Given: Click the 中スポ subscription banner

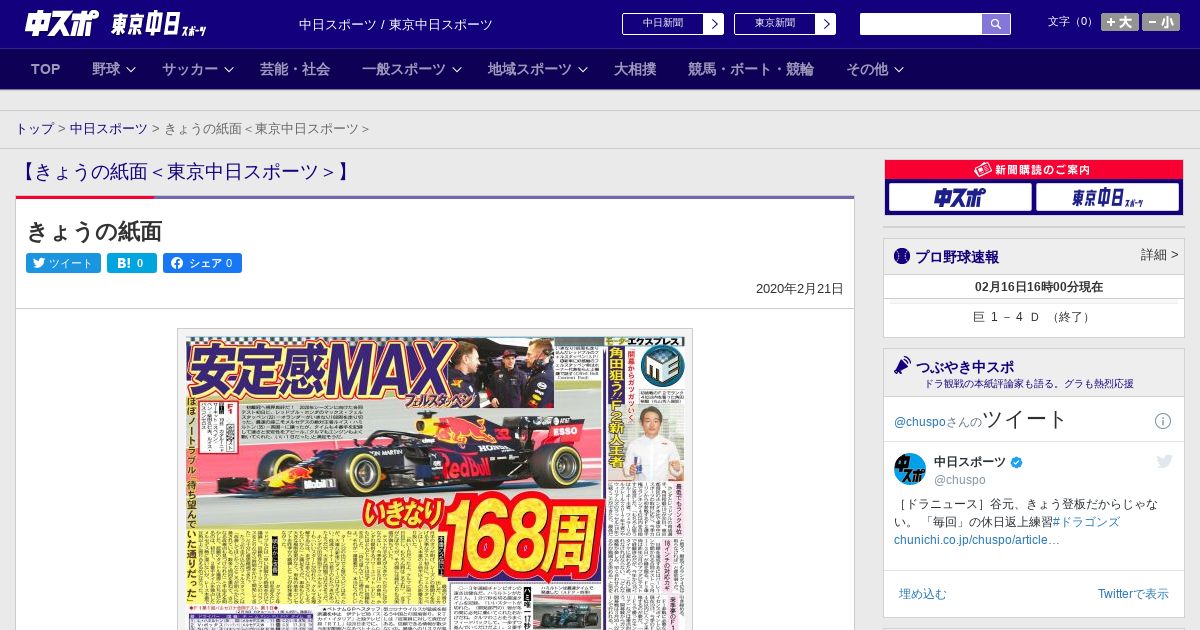Looking at the screenshot, I should [x=960, y=198].
